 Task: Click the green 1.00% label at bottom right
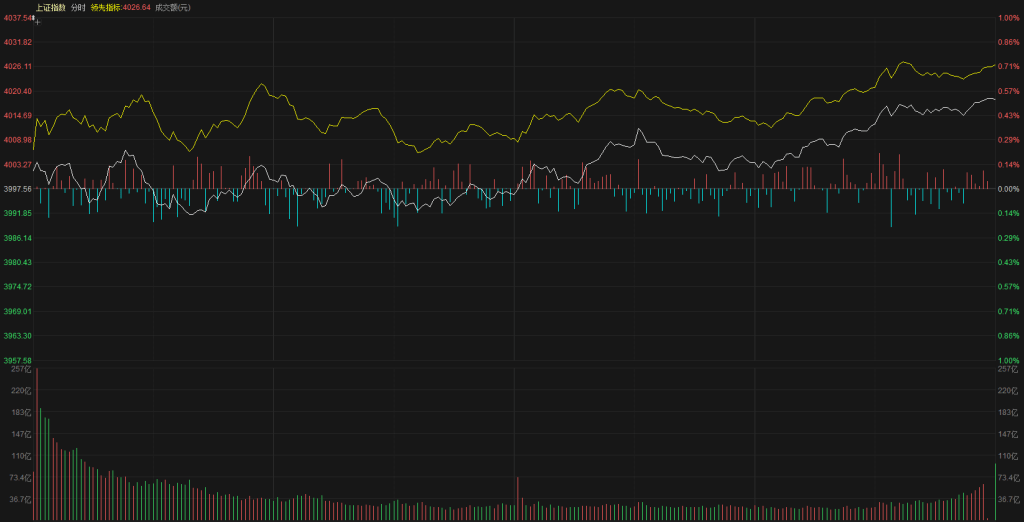pos(1008,360)
